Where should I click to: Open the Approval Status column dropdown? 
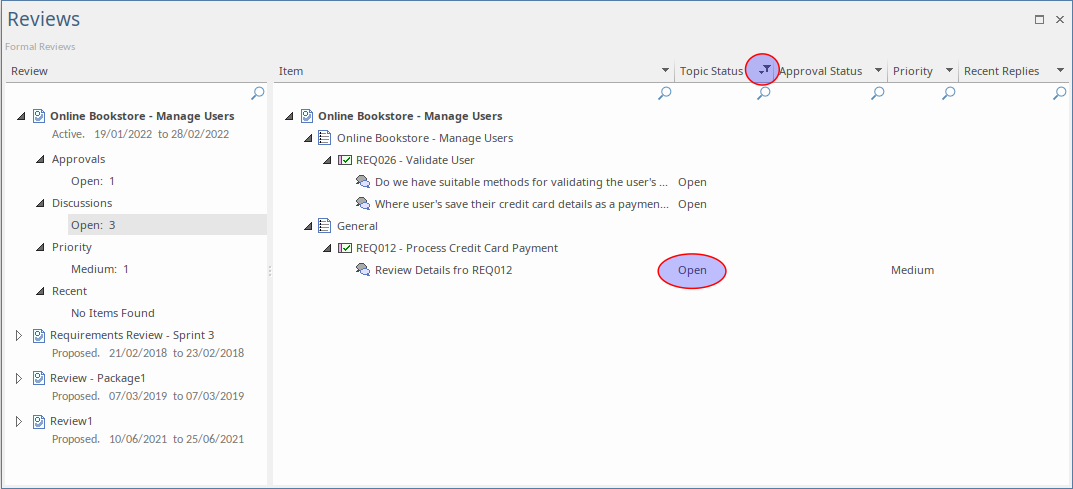(878, 71)
